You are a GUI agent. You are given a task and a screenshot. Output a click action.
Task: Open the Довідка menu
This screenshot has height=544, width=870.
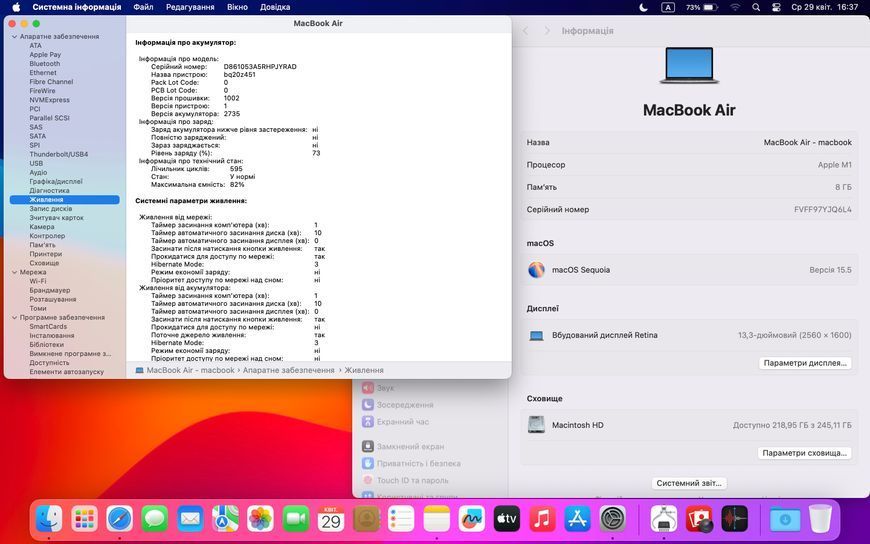pos(275,7)
